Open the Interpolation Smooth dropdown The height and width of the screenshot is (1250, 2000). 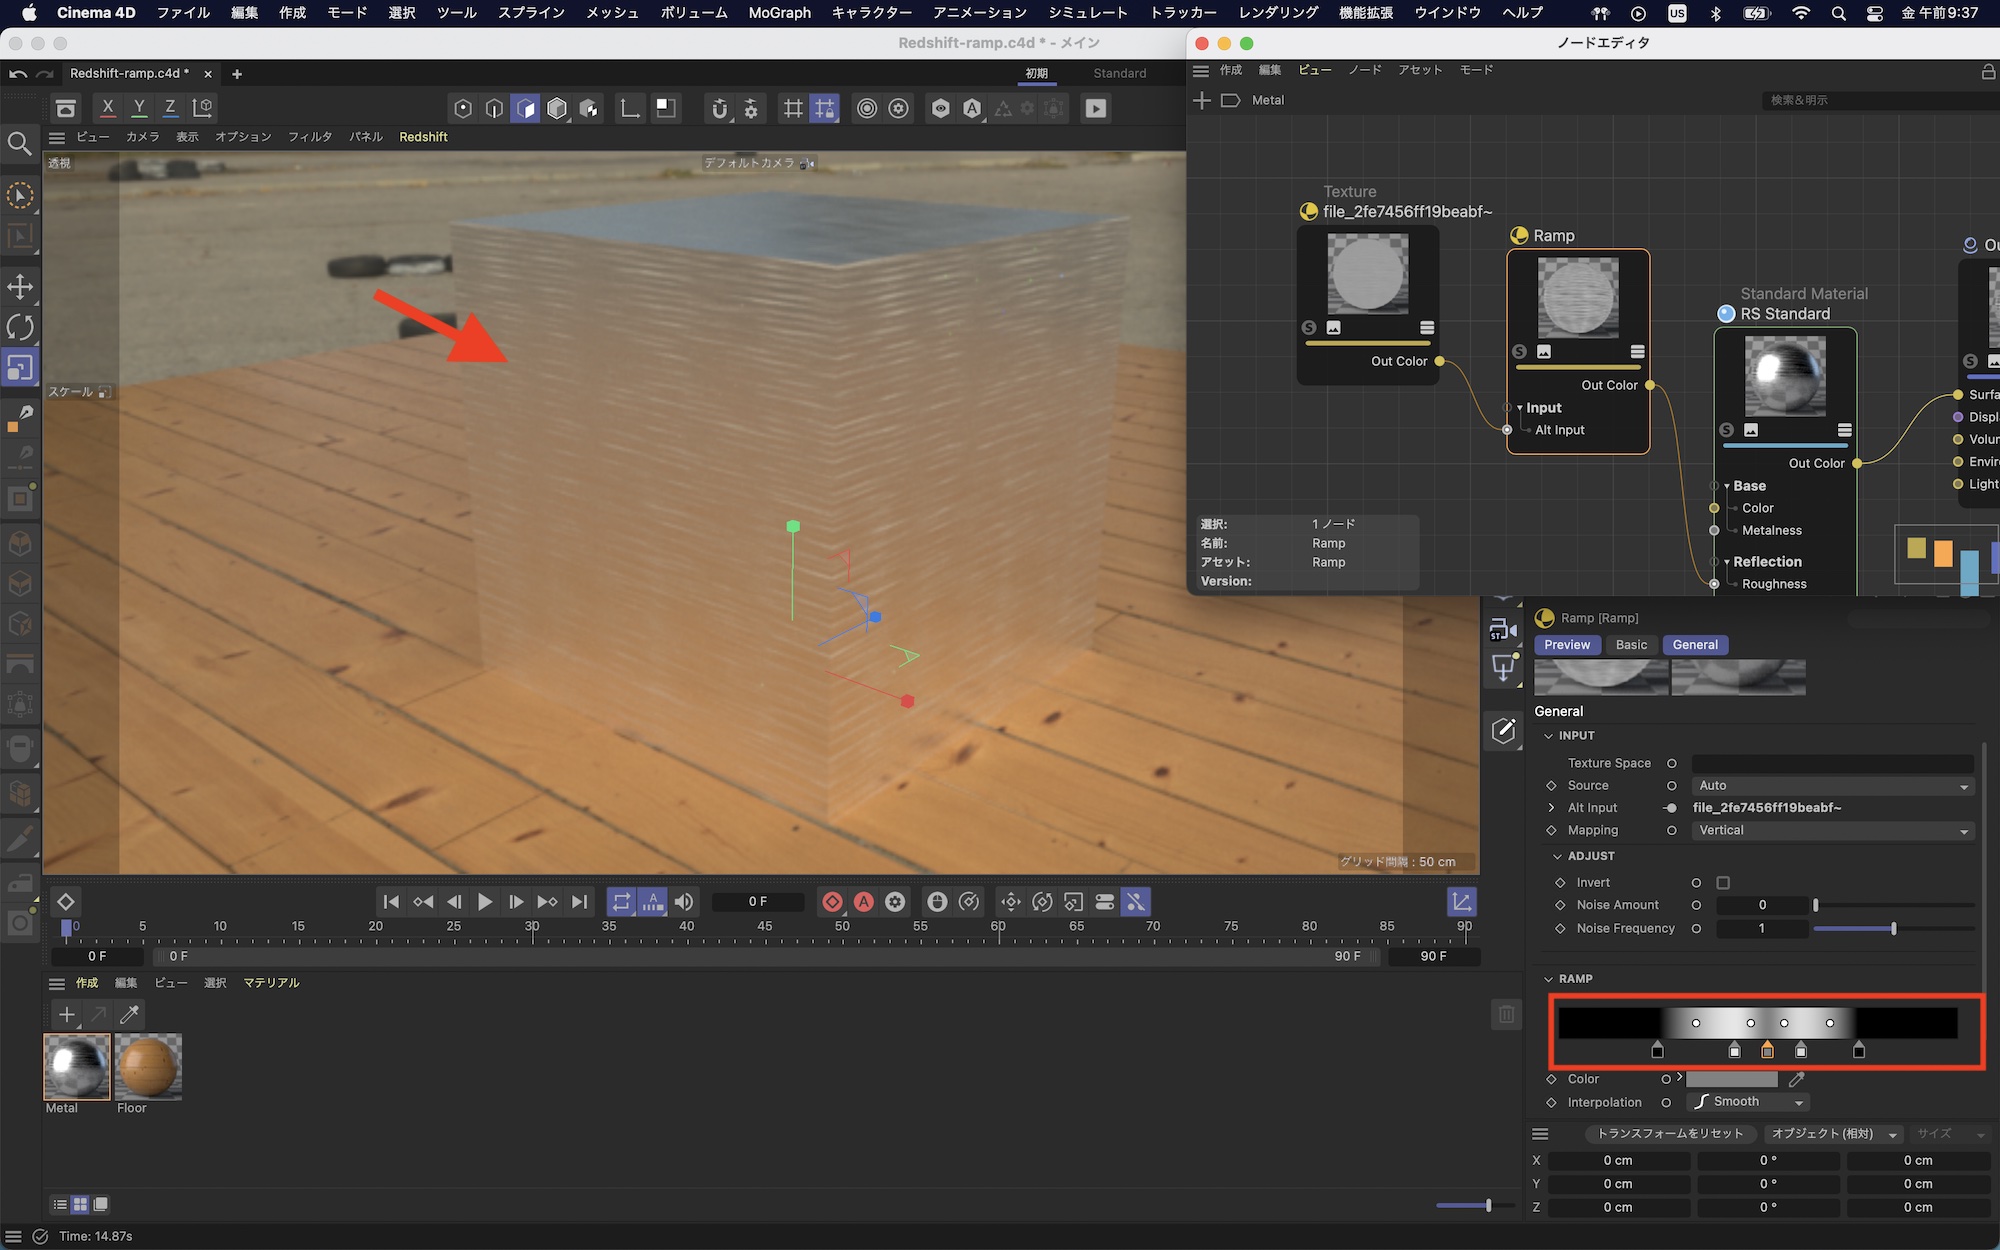click(x=1750, y=1102)
